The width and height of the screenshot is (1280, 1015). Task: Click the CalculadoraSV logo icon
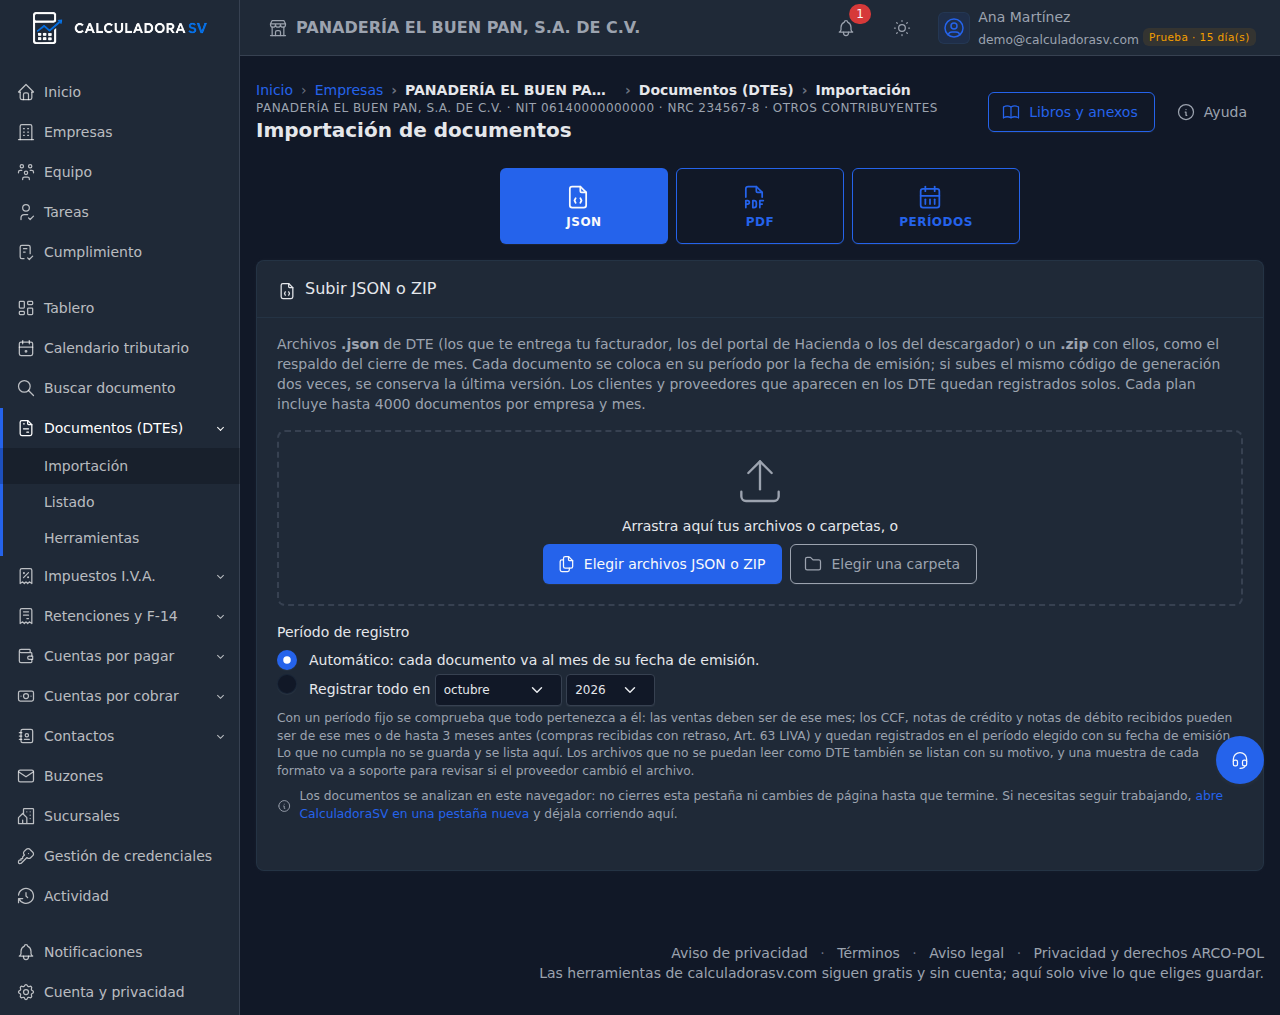click(46, 28)
